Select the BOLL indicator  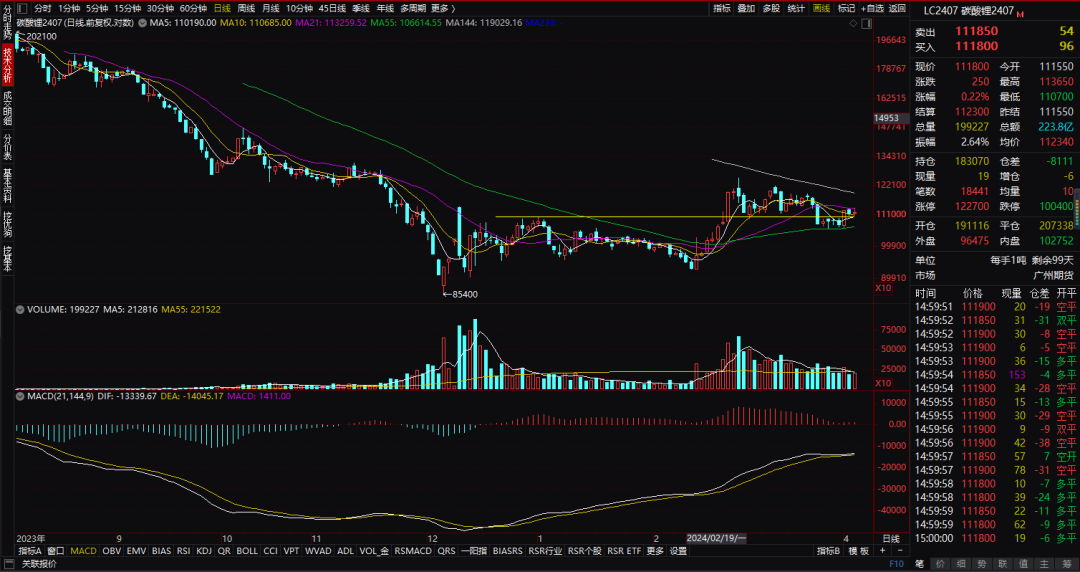247,551
